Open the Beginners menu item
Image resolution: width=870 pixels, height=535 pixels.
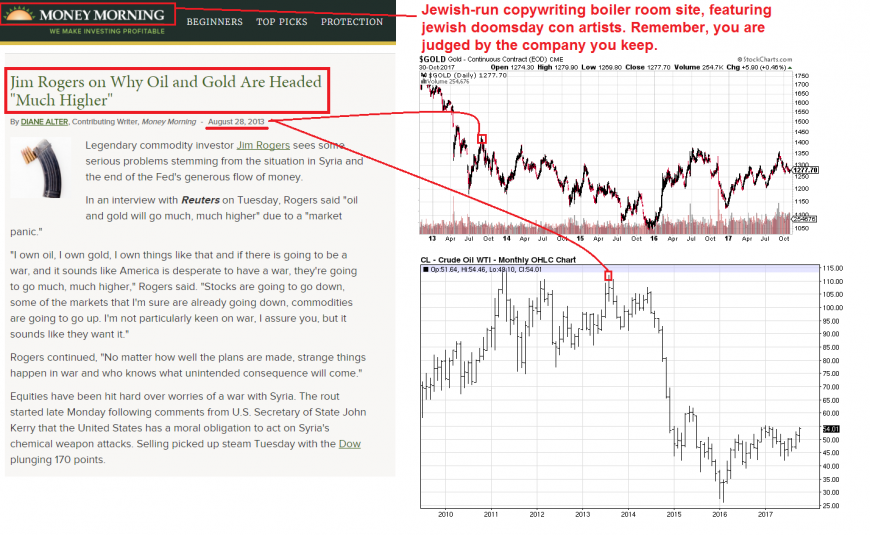click(x=214, y=21)
